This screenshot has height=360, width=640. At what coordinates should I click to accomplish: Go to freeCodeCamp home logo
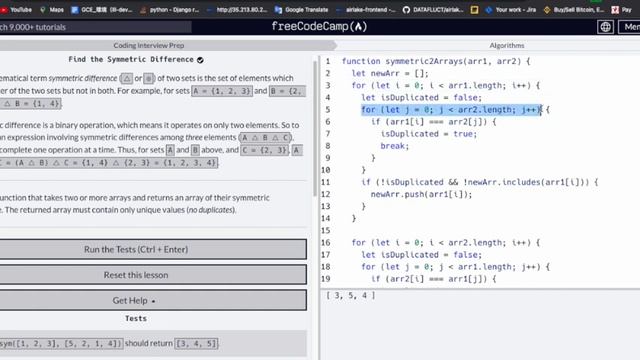tap(319, 27)
